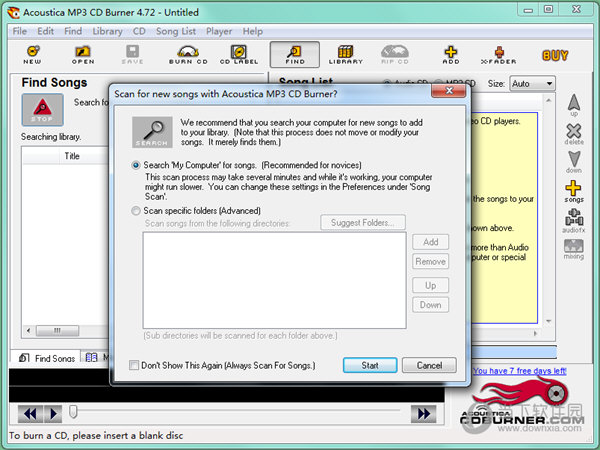The image size is (600, 450).
Task: Click the Rip CD toolbar icon
Action: tap(395, 55)
